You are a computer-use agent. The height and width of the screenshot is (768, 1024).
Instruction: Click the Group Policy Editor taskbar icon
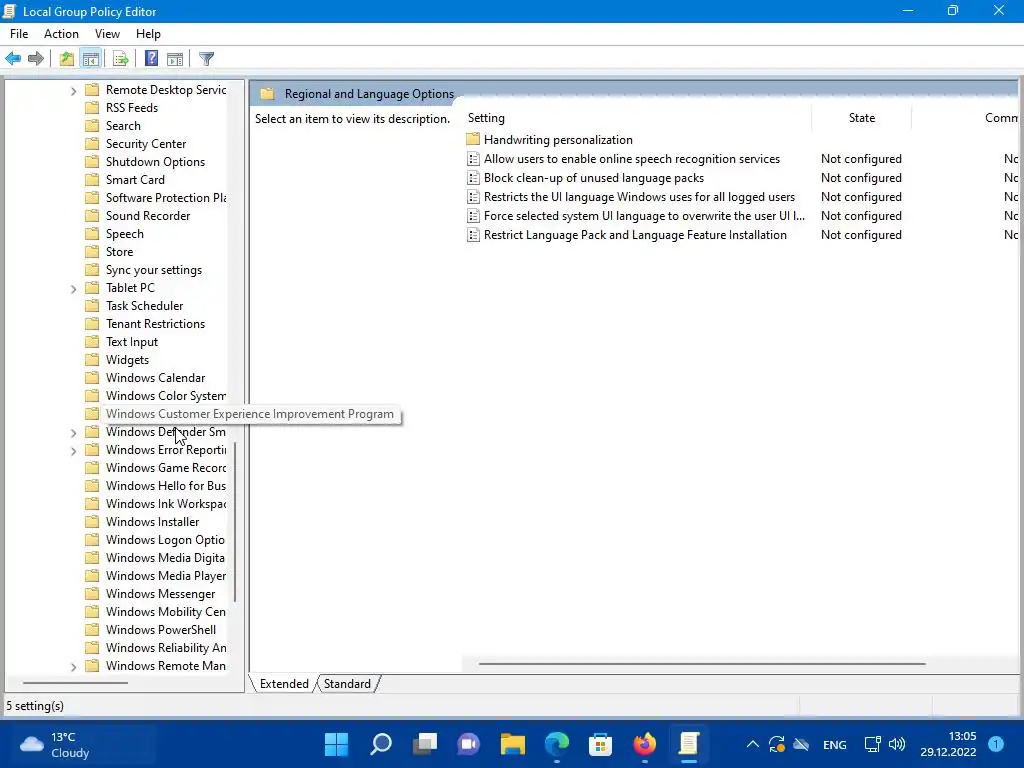click(688, 744)
